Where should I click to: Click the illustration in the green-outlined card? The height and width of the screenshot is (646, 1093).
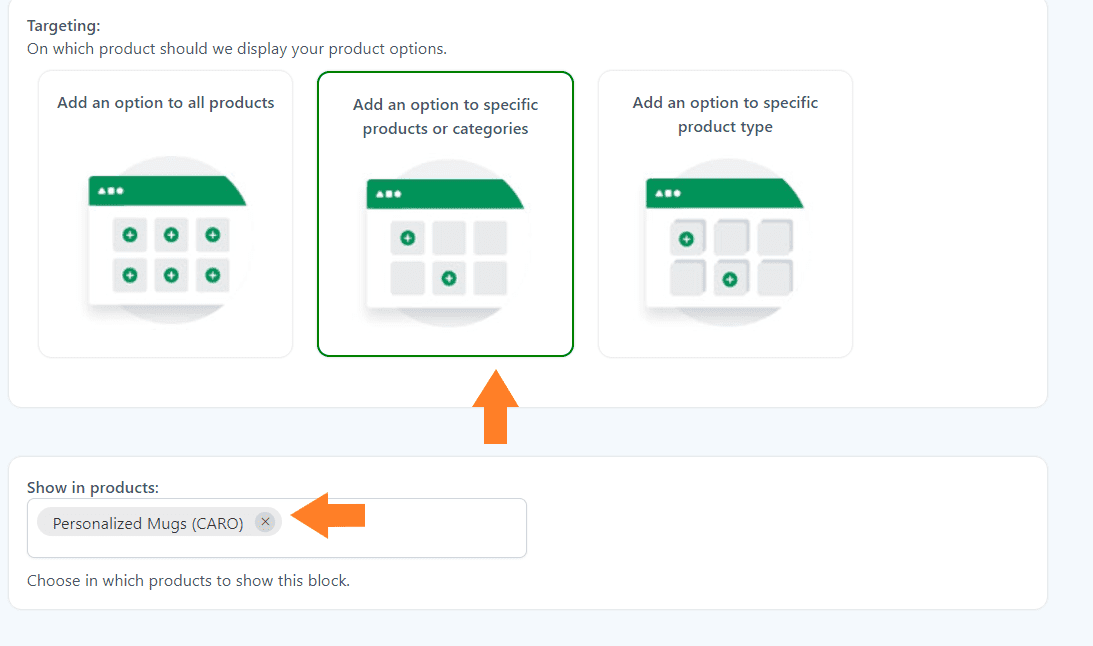[x=446, y=243]
